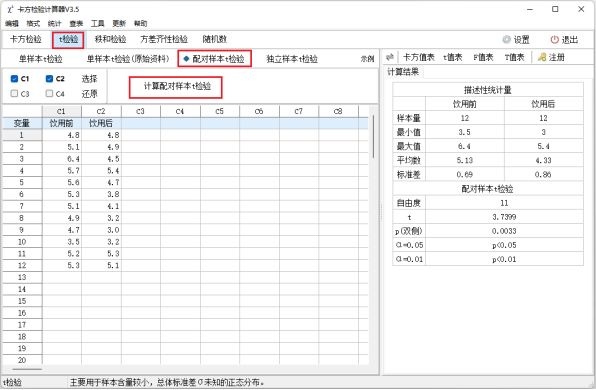This screenshot has height=390, width=596.
Task: Click the C1 column header
Action: (62, 111)
